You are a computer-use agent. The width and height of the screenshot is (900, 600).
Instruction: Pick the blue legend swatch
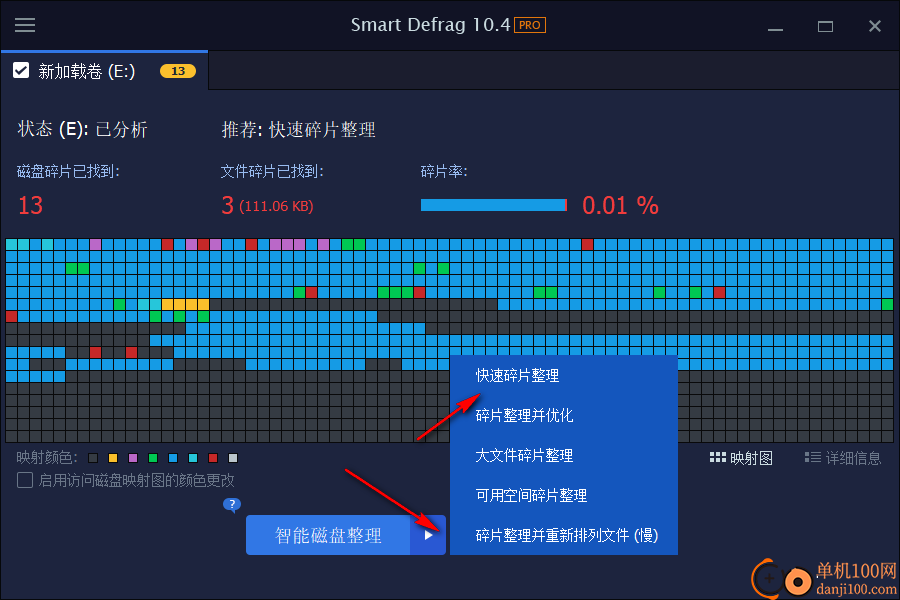tap(173, 458)
